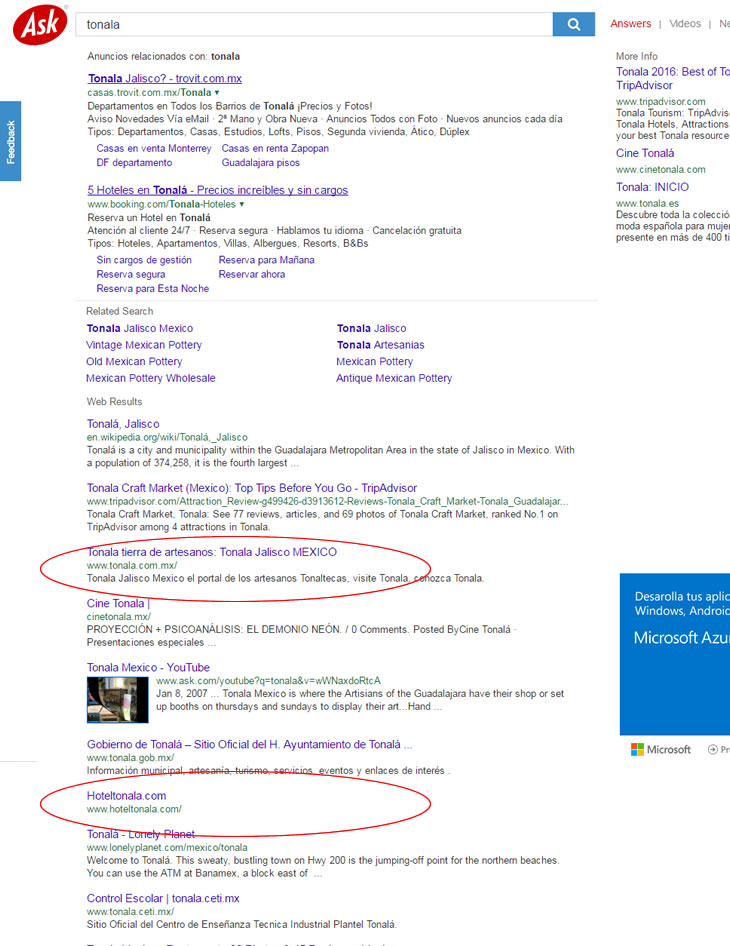
Task: Click the Reserva para Esta Noche sitelink
Action: coord(153,288)
